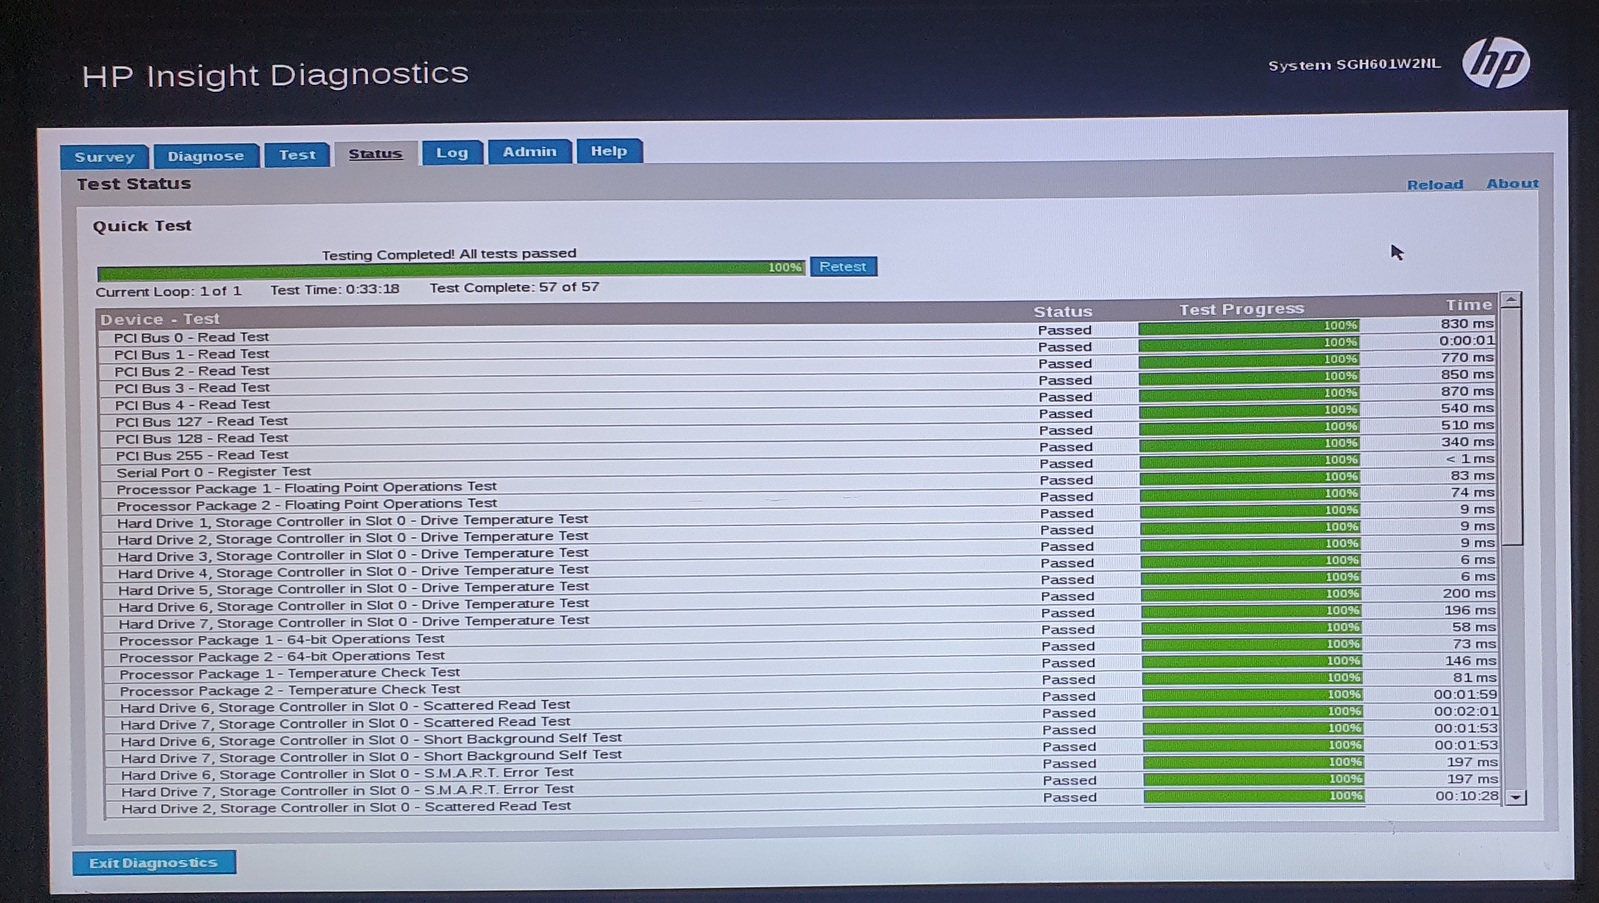This screenshot has width=1599, height=903.
Task: Click the overall Quick Test progress bar
Action: [450, 270]
